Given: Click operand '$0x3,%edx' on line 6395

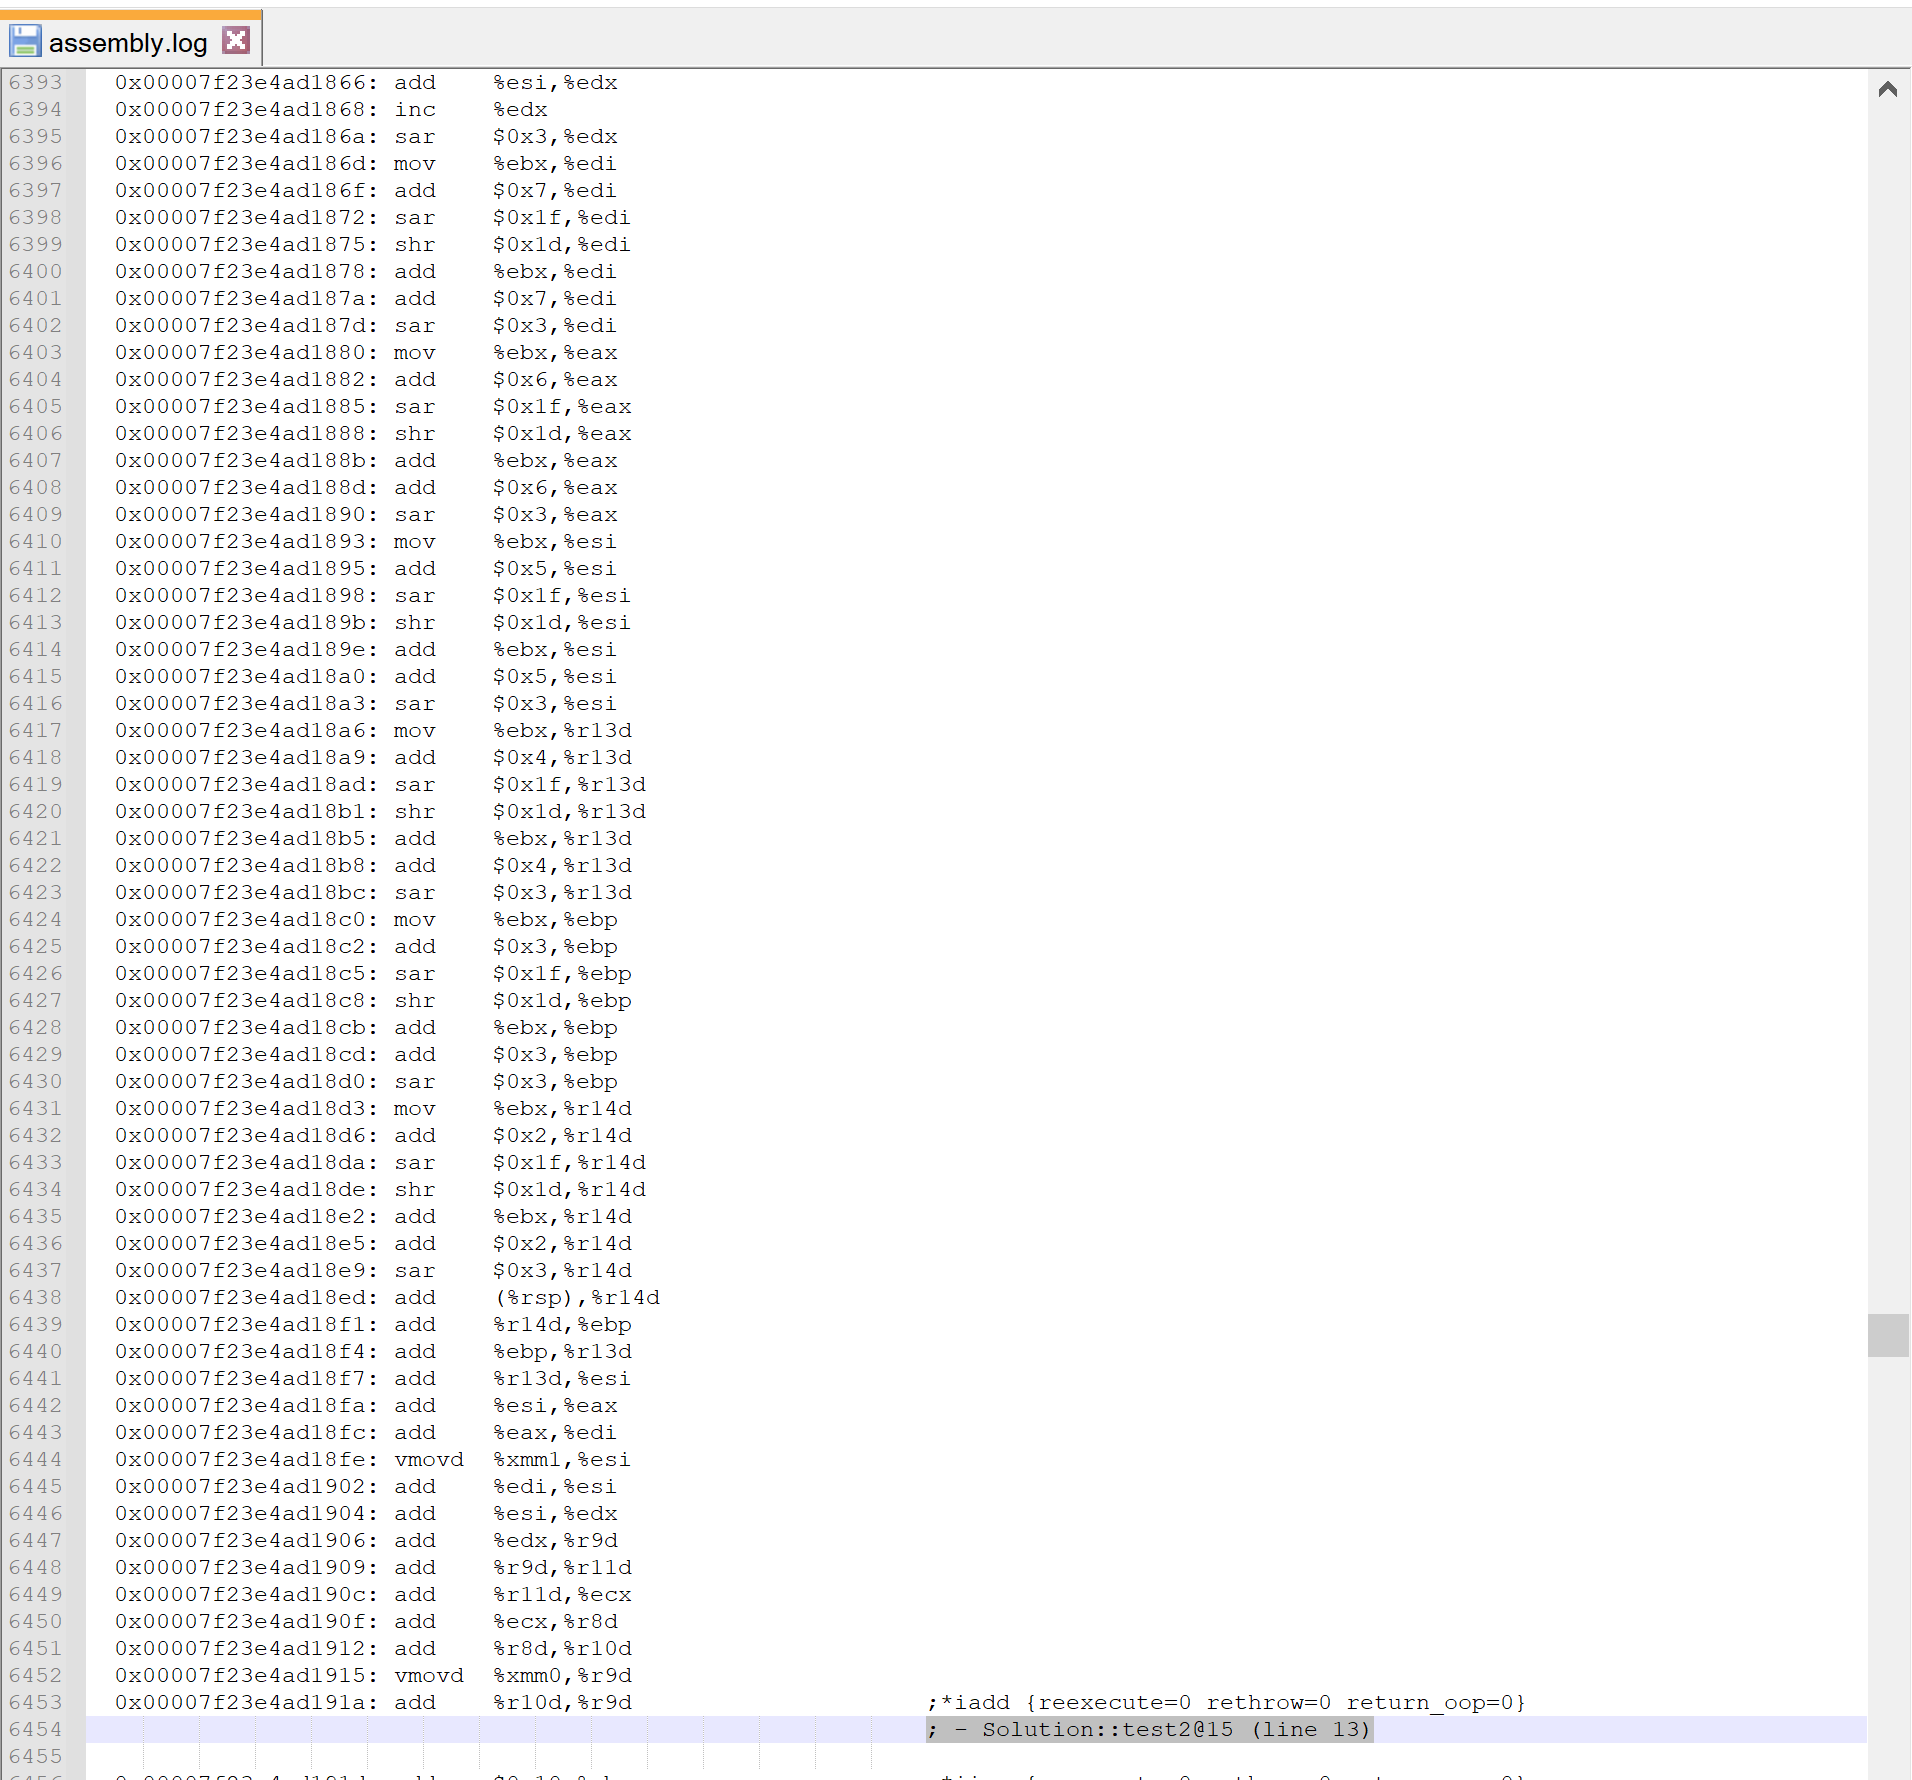Looking at the screenshot, I should click(555, 136).
